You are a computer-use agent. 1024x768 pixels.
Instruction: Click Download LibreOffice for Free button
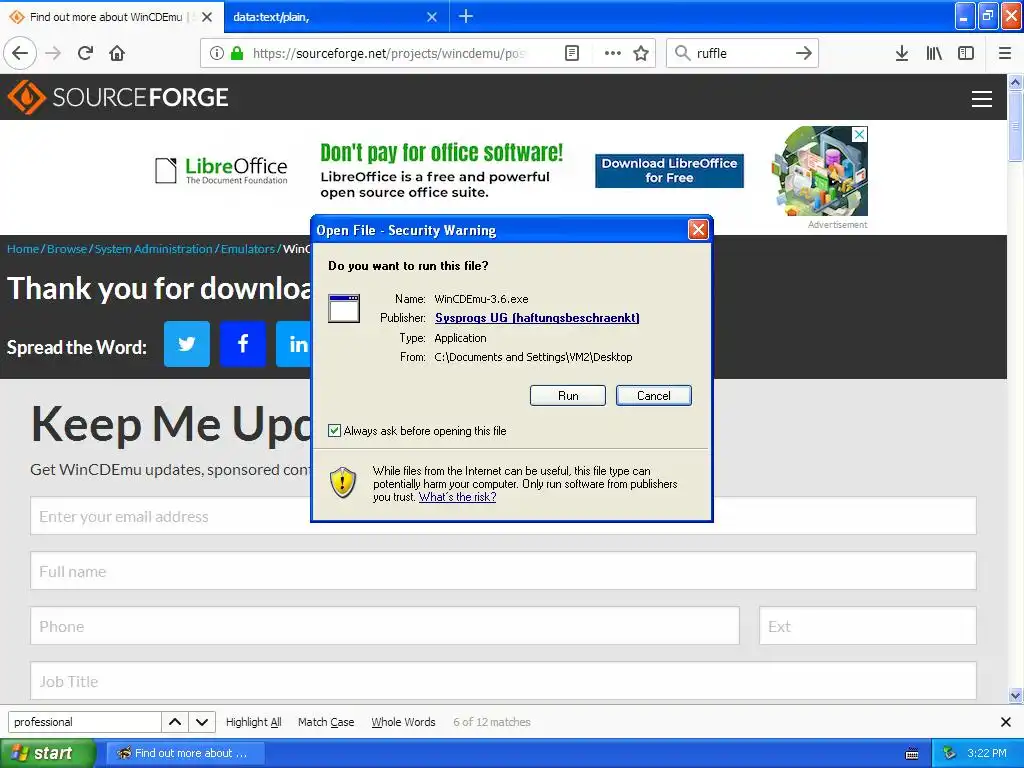(669, 170)
